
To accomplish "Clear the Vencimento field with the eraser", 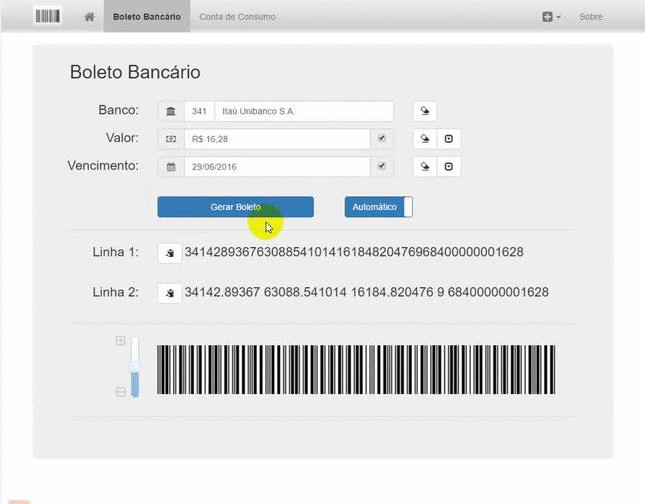I will pos(425,167).
